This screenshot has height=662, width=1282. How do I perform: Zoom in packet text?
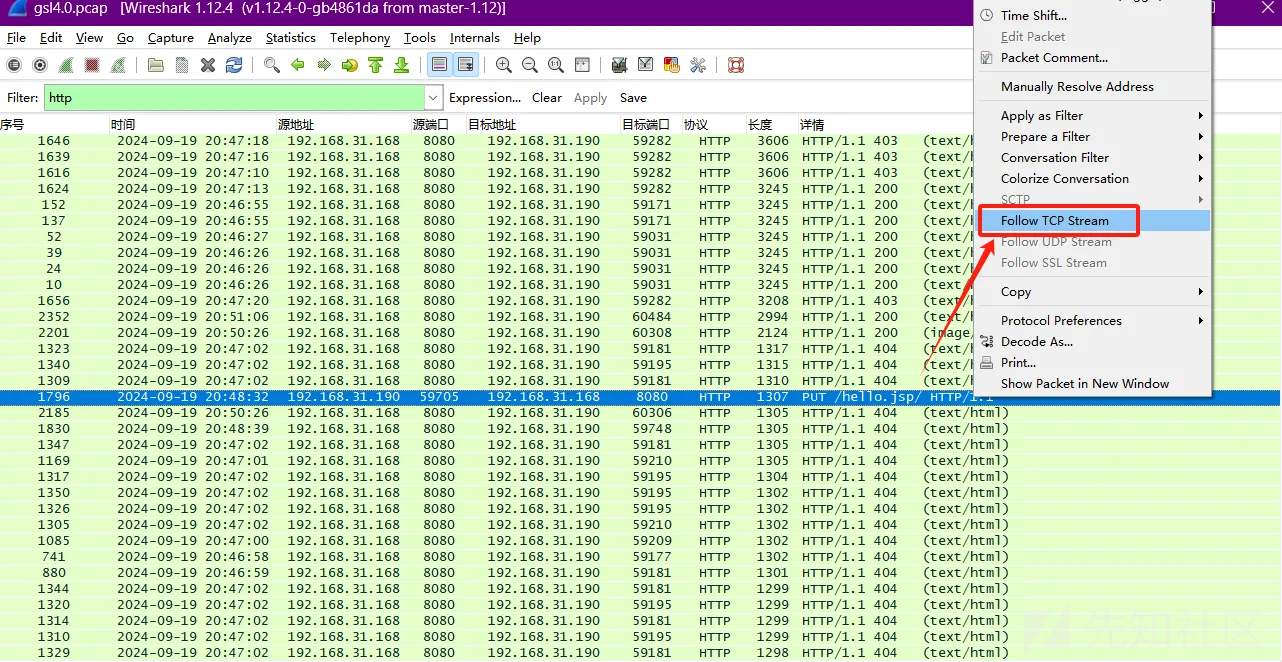(504, 65)
